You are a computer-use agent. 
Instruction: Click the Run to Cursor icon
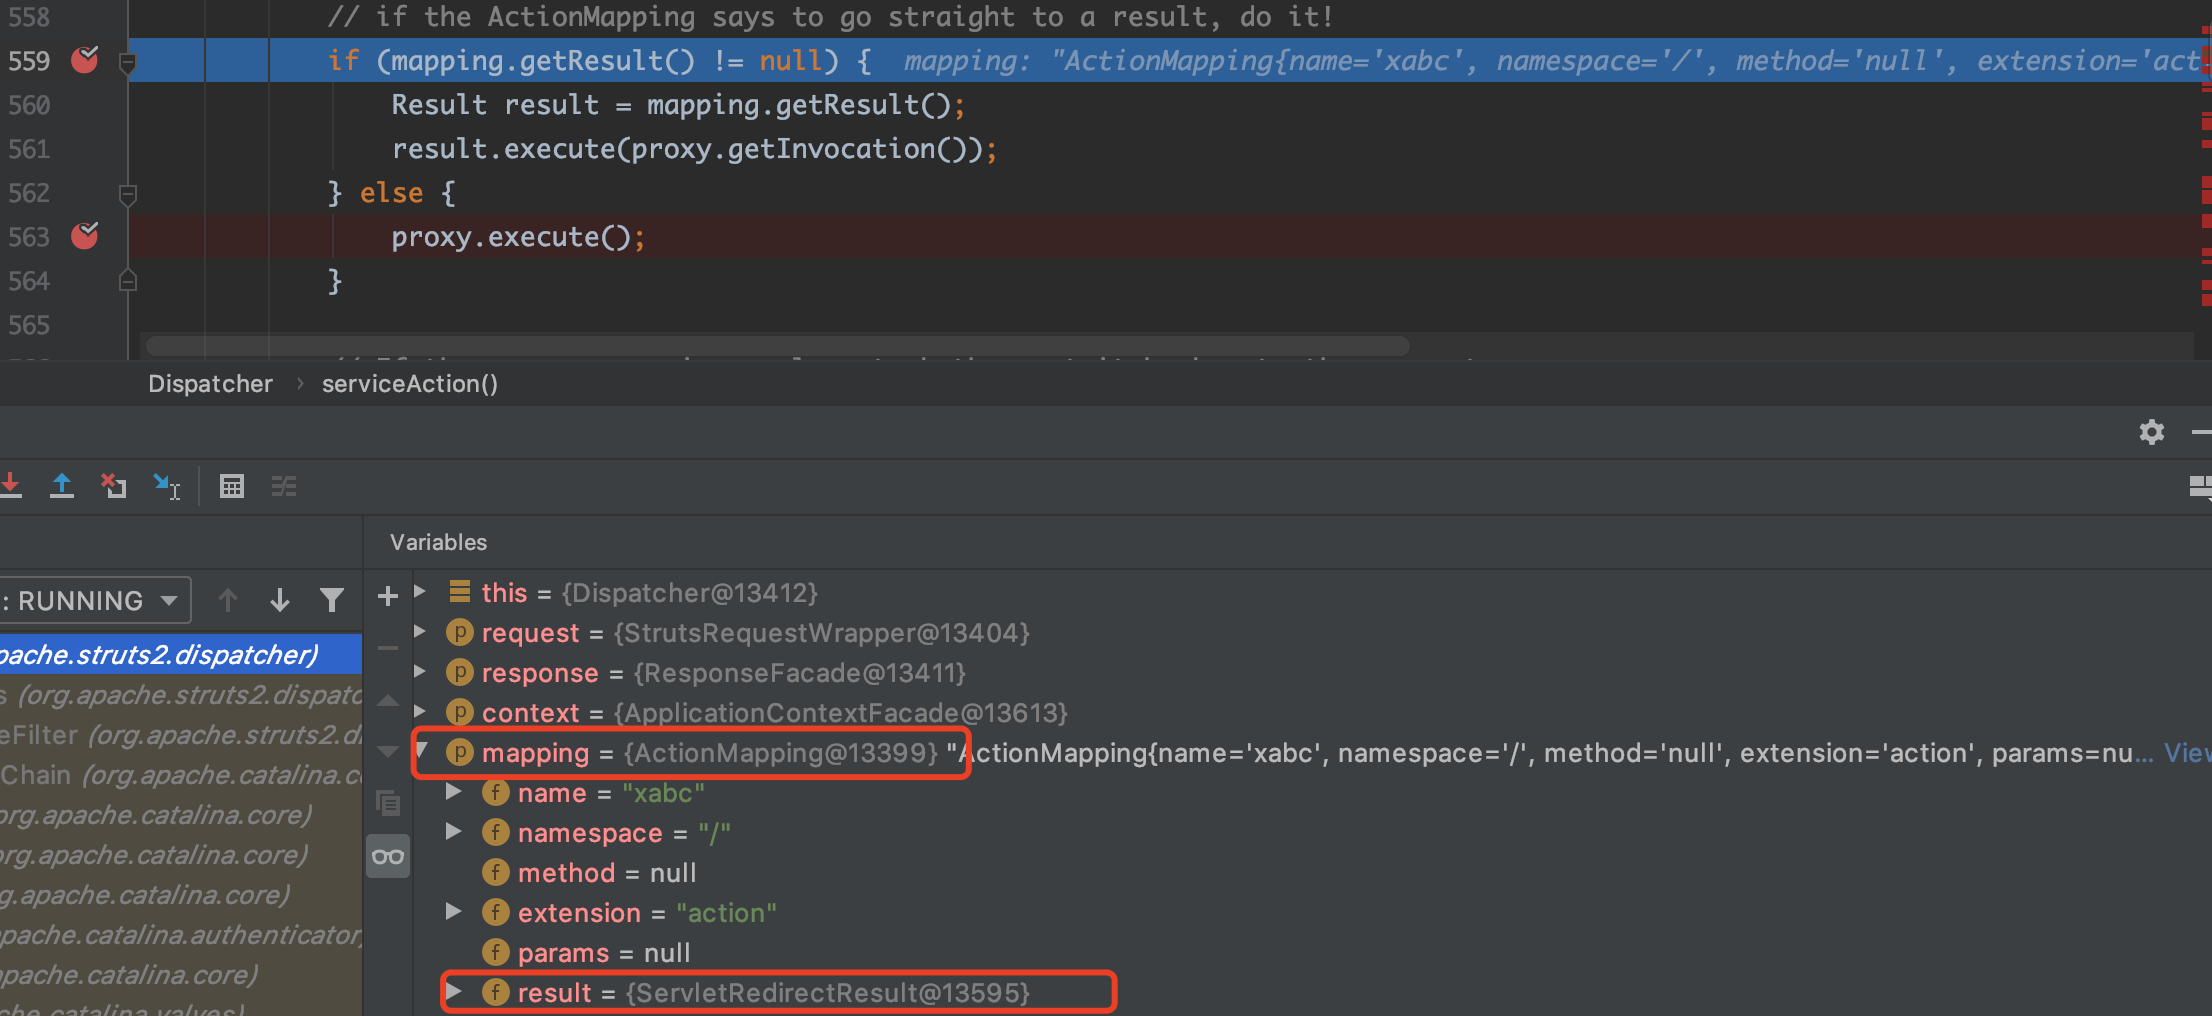[x=166, y=486]
